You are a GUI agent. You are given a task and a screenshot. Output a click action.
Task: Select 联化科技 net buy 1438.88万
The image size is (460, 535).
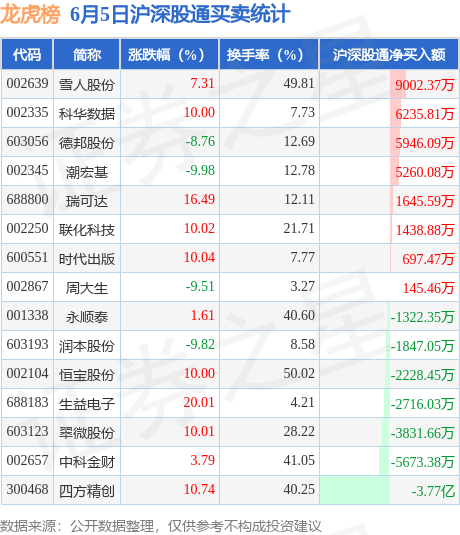425,230
